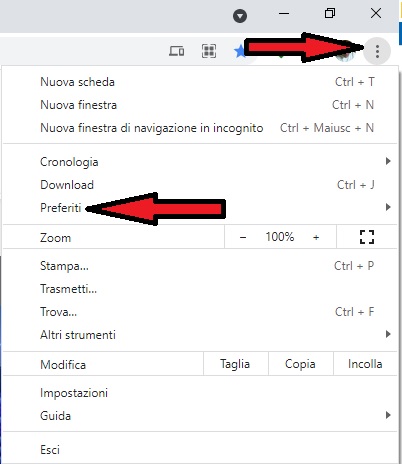Click the Copia button
This screenshot has width=402, height=464.
point(300,364)
